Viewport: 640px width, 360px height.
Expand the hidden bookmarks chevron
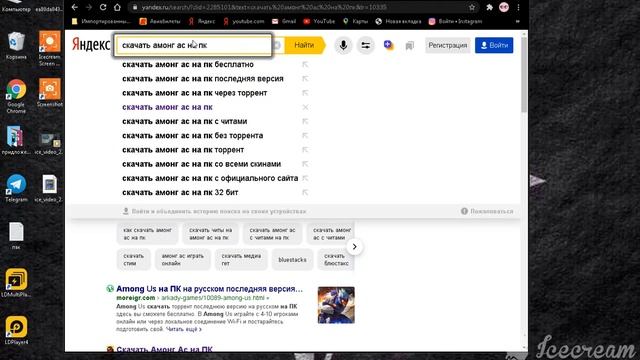coord(517,21)
